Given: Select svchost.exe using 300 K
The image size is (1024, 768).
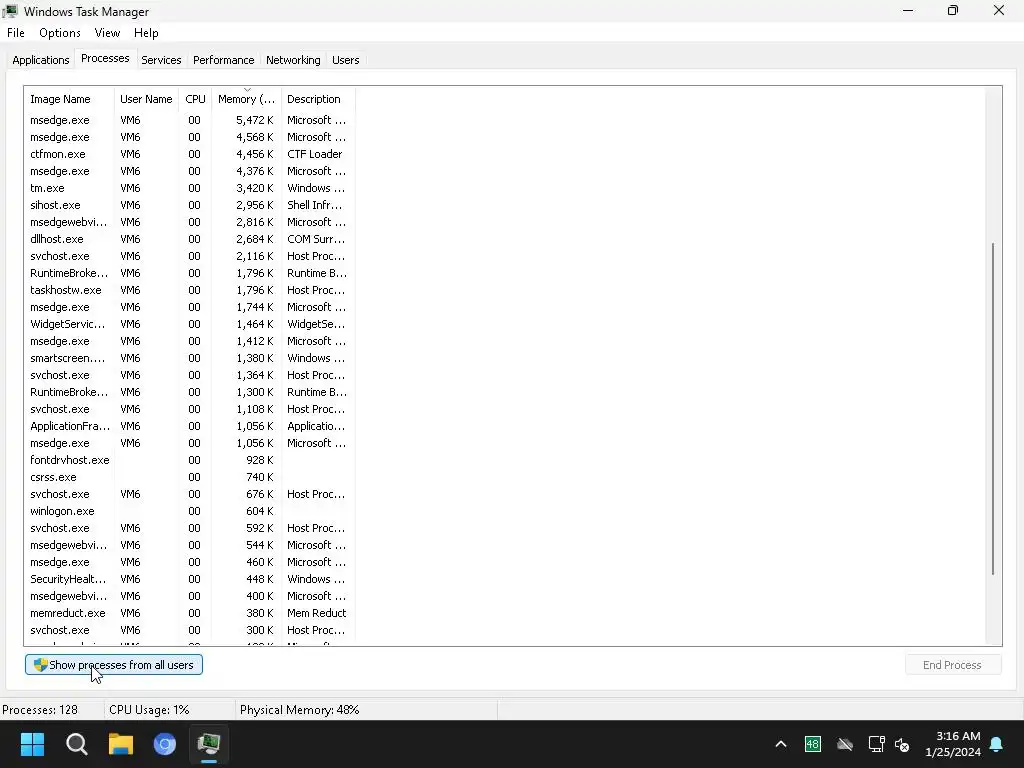Looking at the screenshot, I should [189, 630].
